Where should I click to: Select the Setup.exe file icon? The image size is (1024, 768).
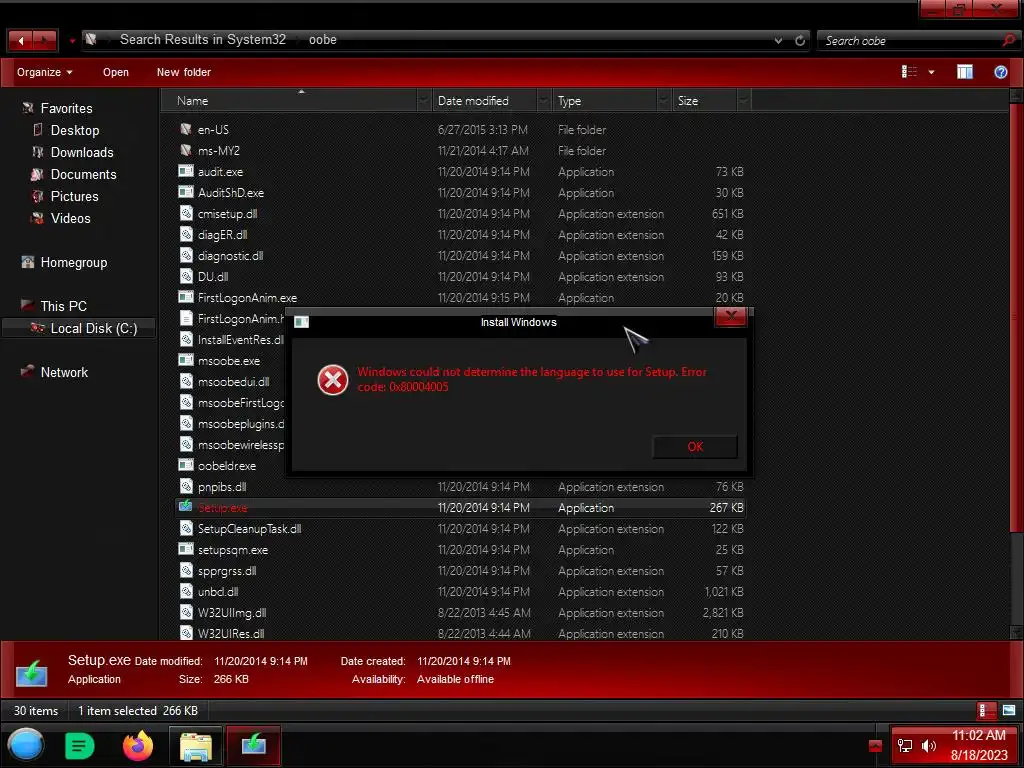click(186, 507)
